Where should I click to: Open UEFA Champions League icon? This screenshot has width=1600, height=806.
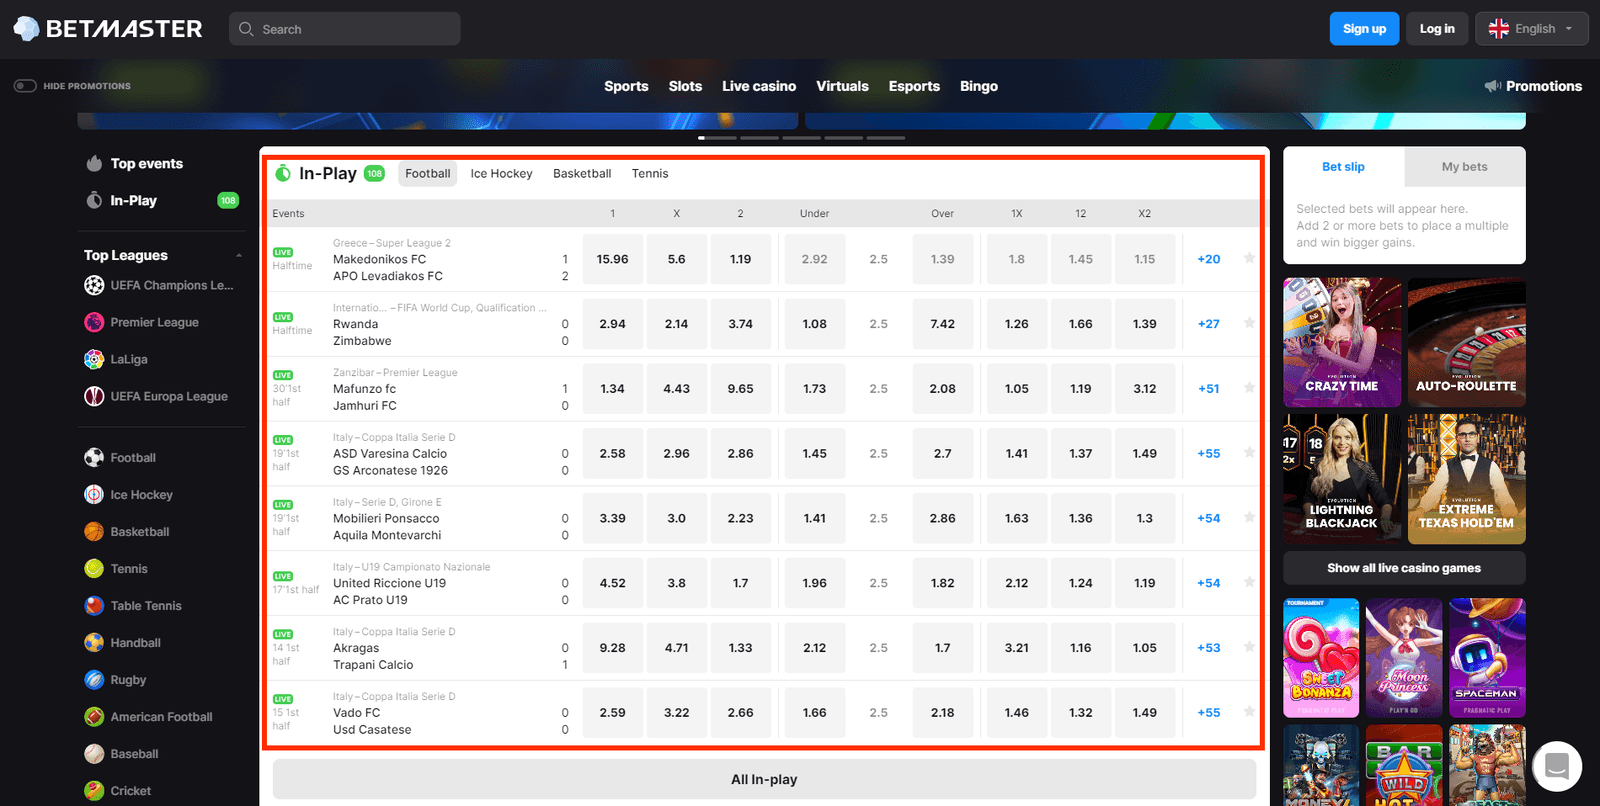pyautogui.click(x=94, y=285)
